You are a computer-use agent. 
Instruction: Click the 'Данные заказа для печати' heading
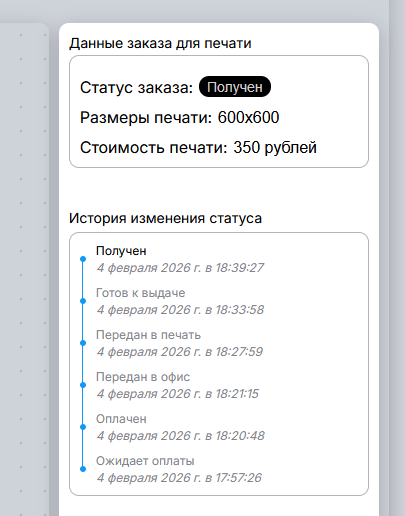160,43
